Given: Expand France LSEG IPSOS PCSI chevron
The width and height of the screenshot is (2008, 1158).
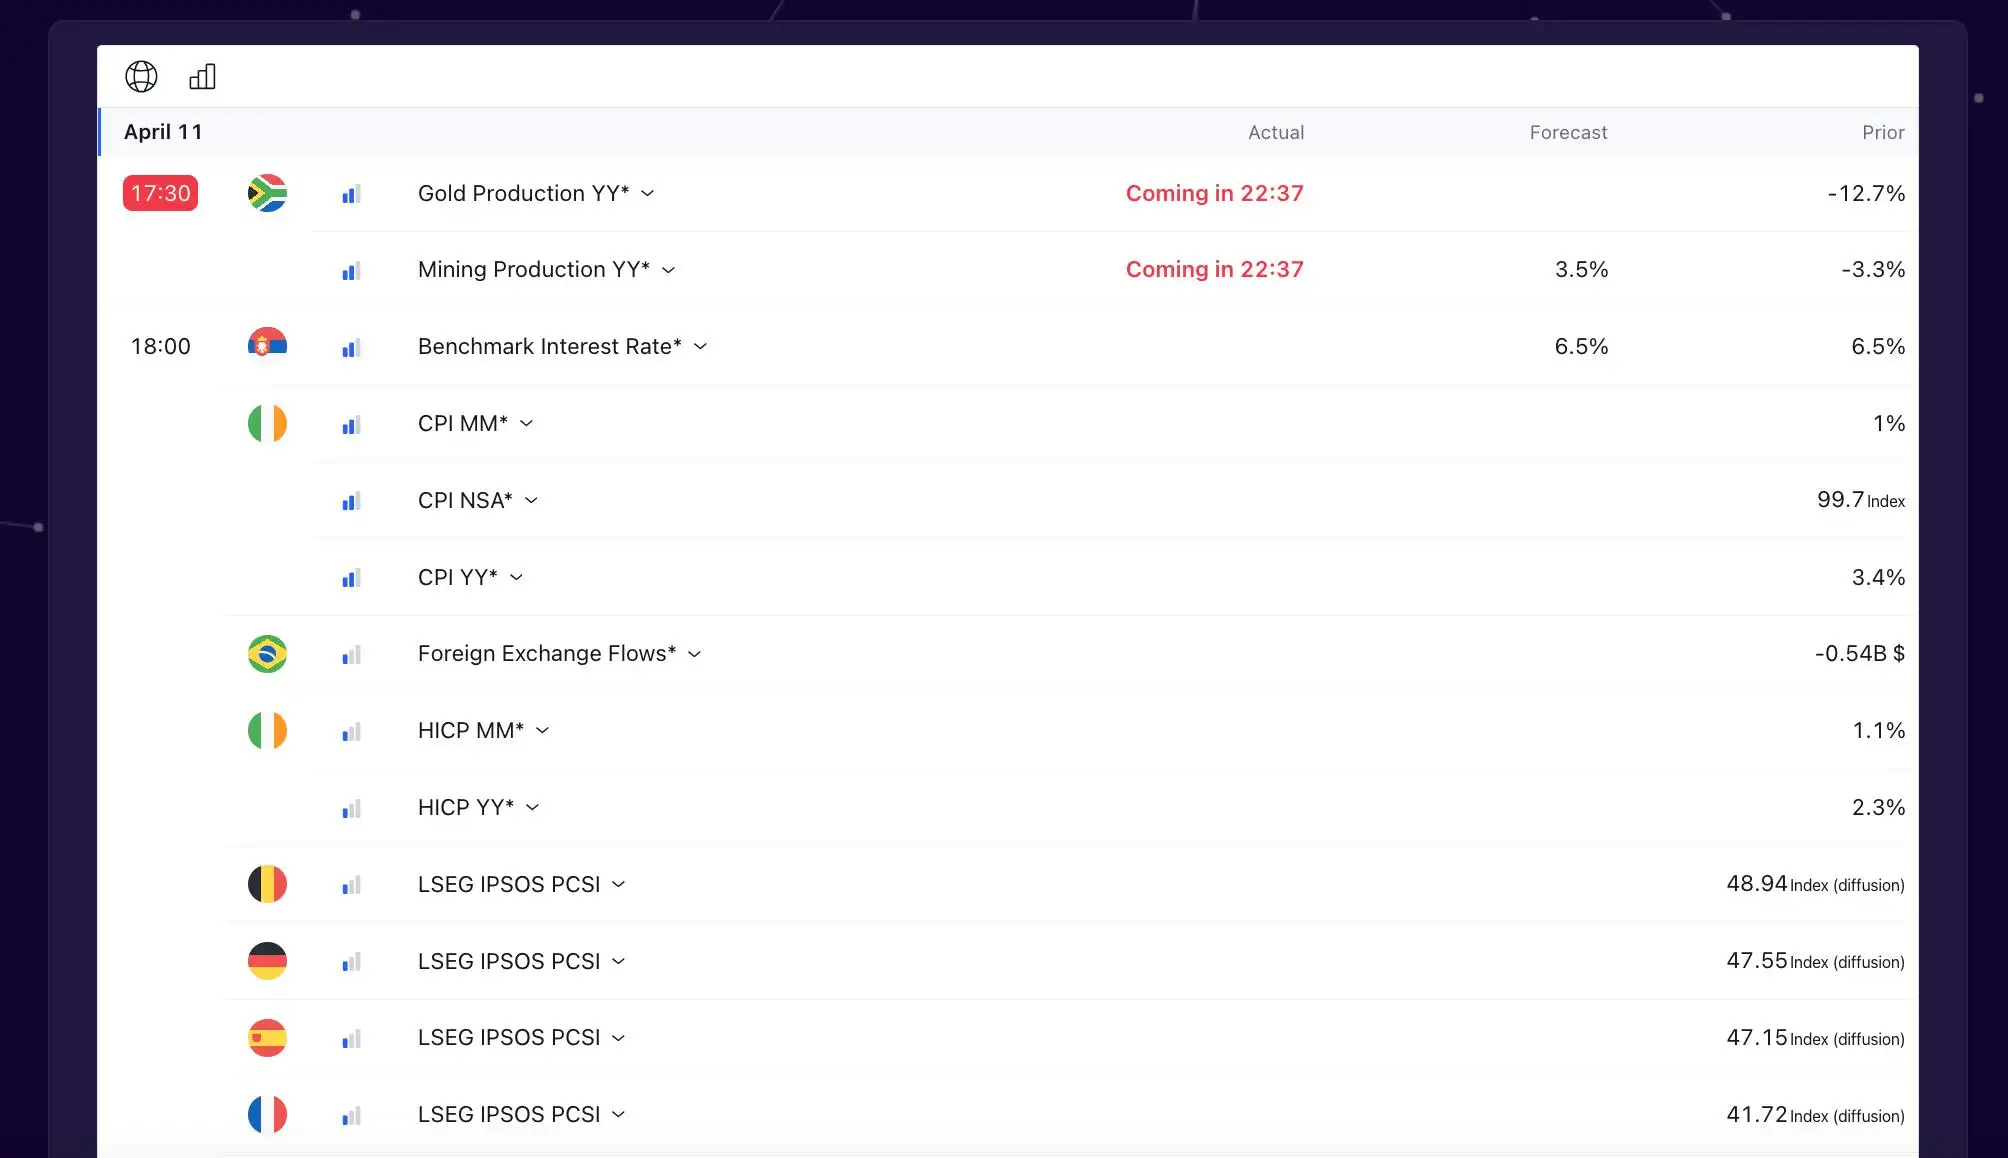Looking at the screenshot, I should coord(618,1115).
